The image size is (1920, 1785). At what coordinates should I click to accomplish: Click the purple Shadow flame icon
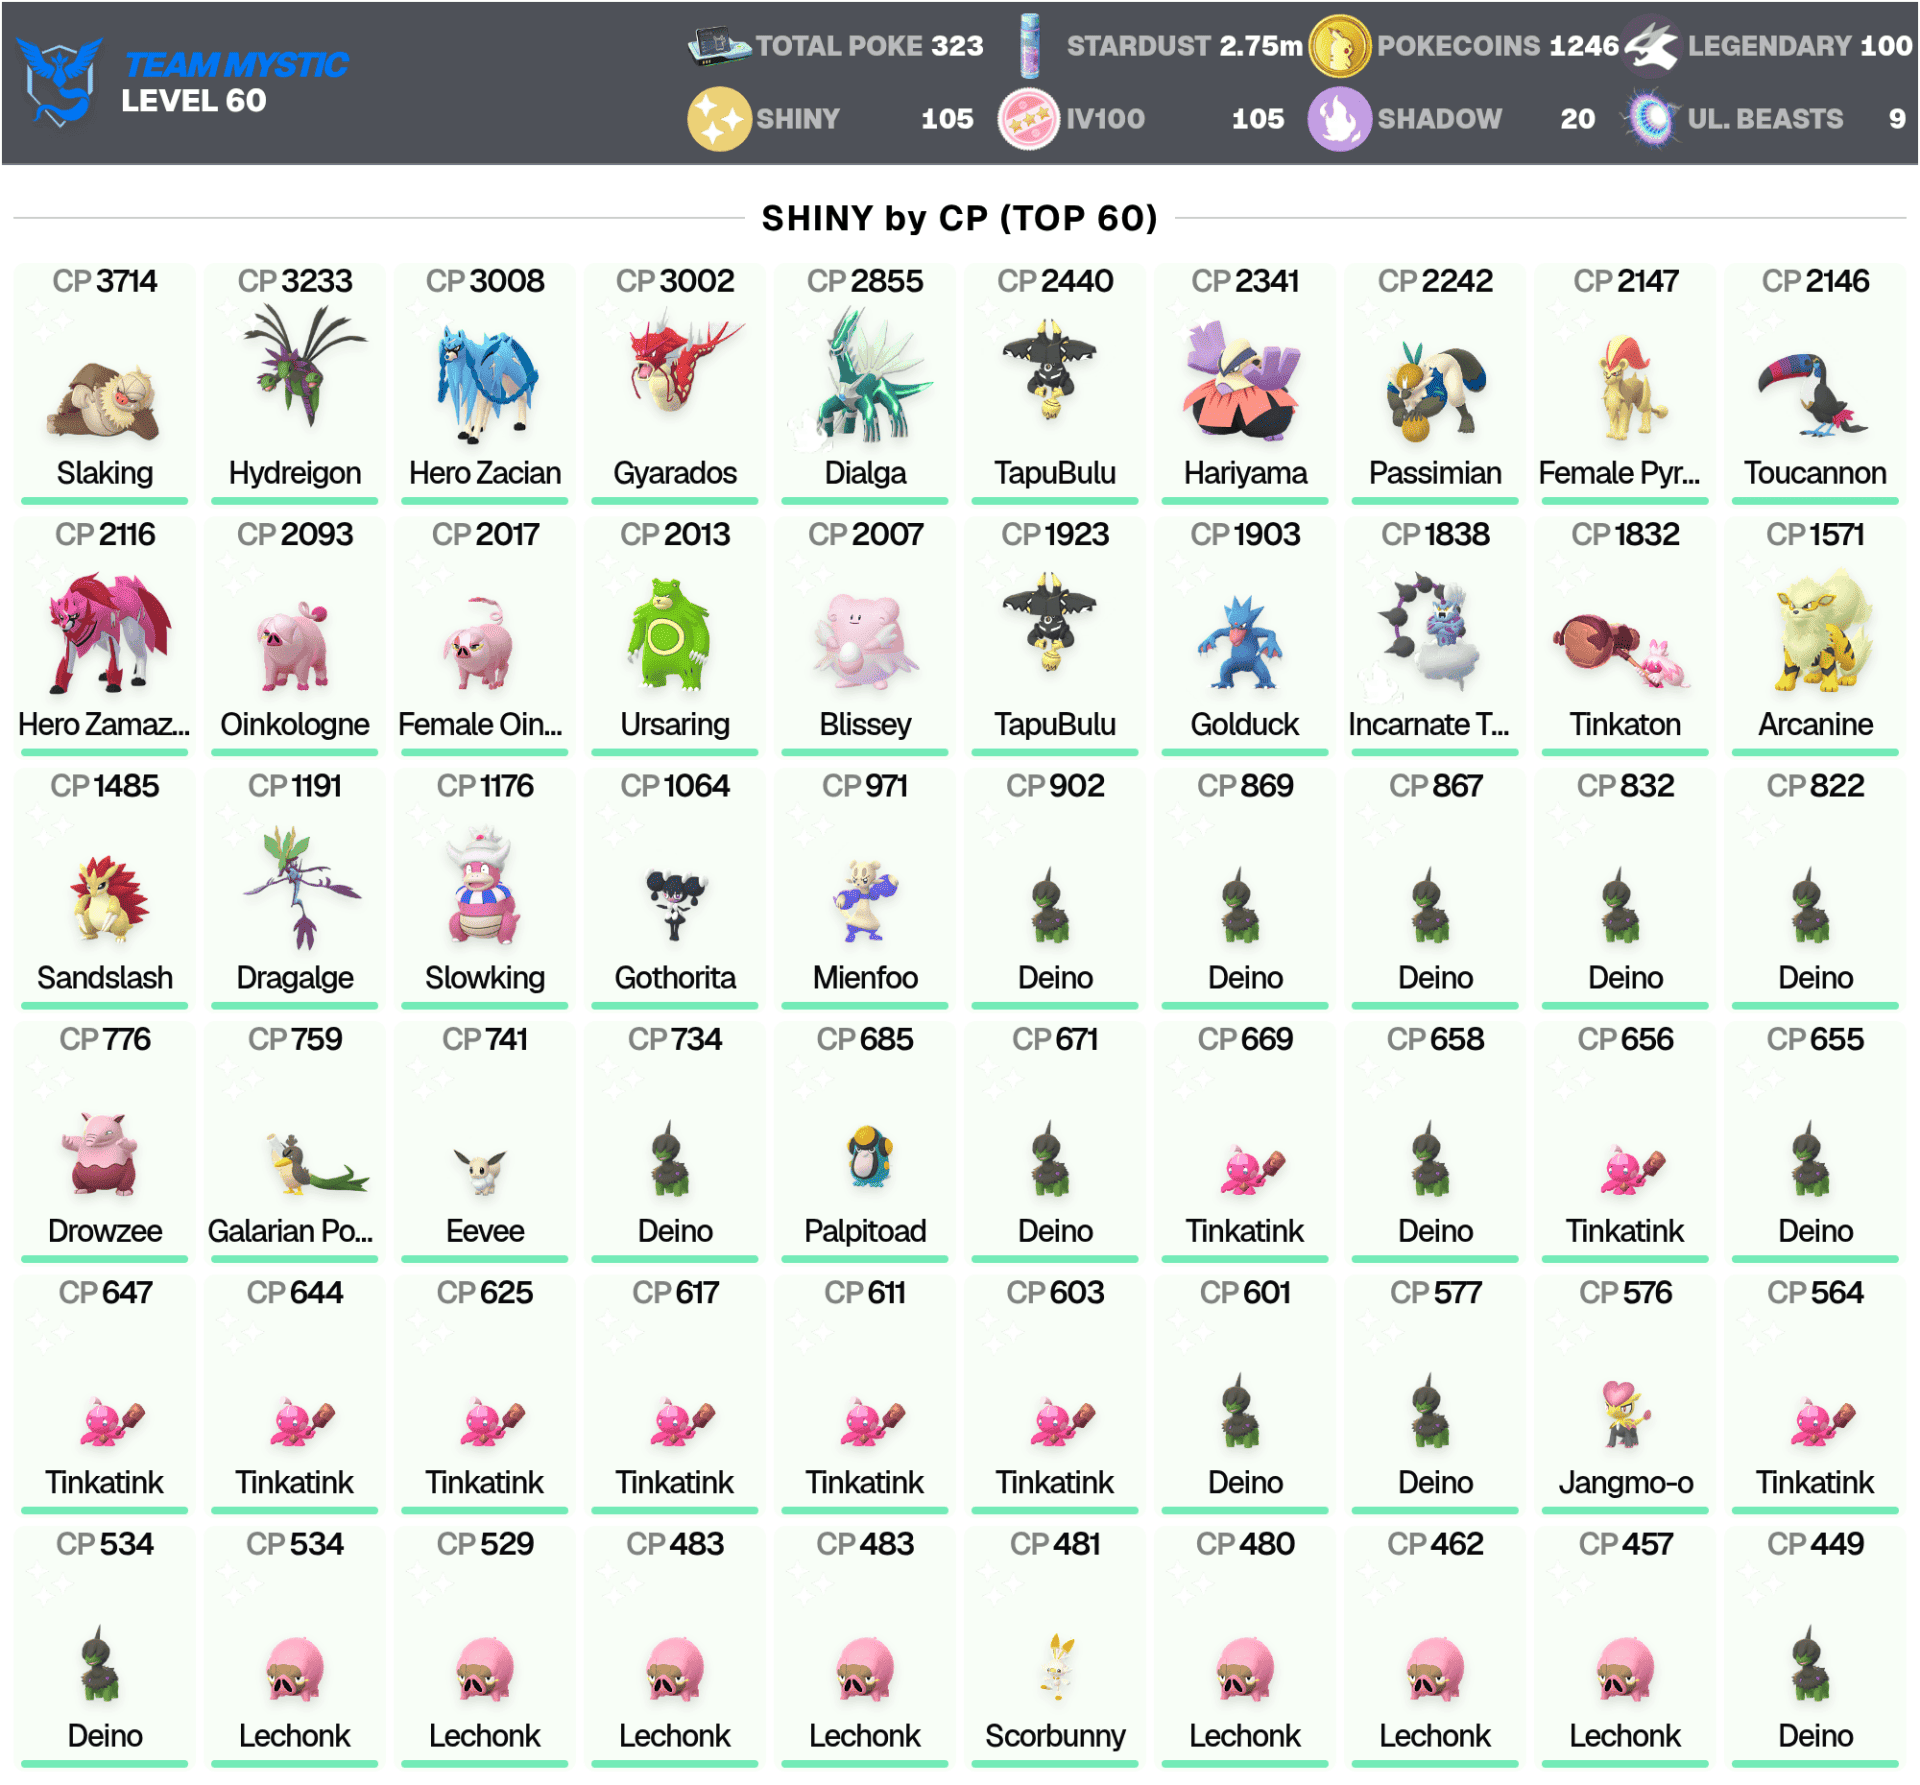coord(1339,119)
